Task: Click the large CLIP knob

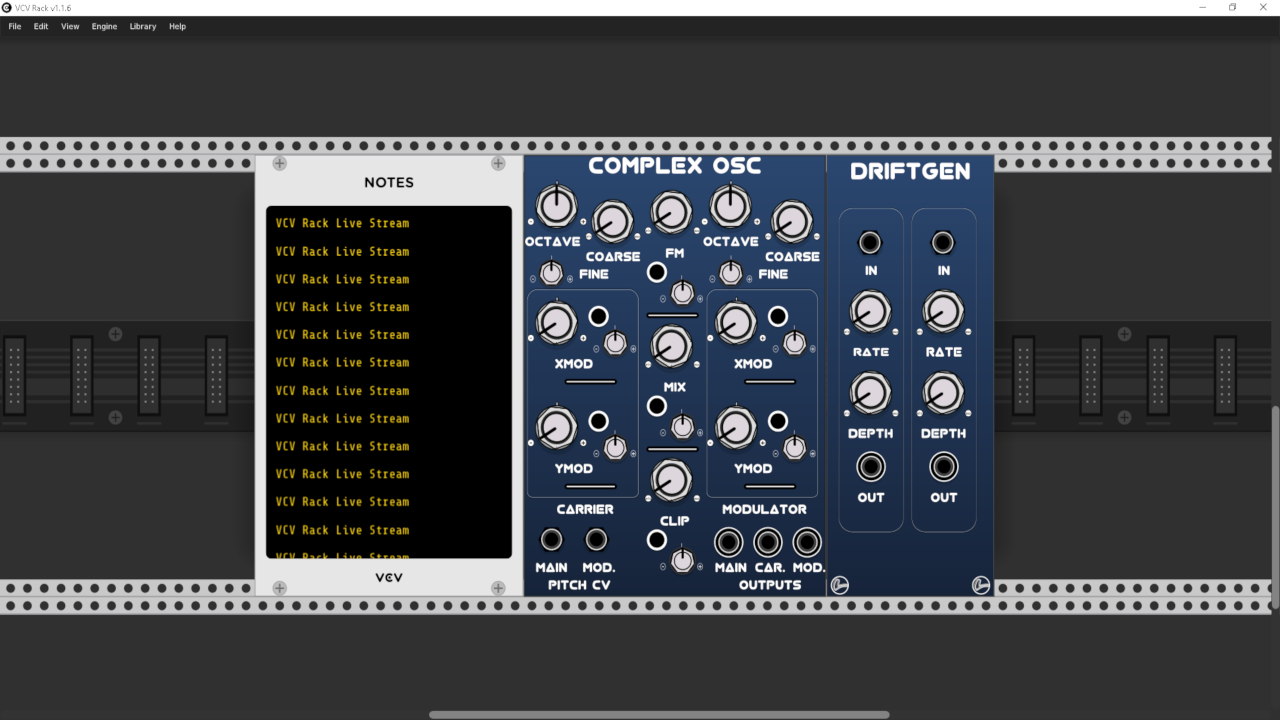Action: (671, 480)
